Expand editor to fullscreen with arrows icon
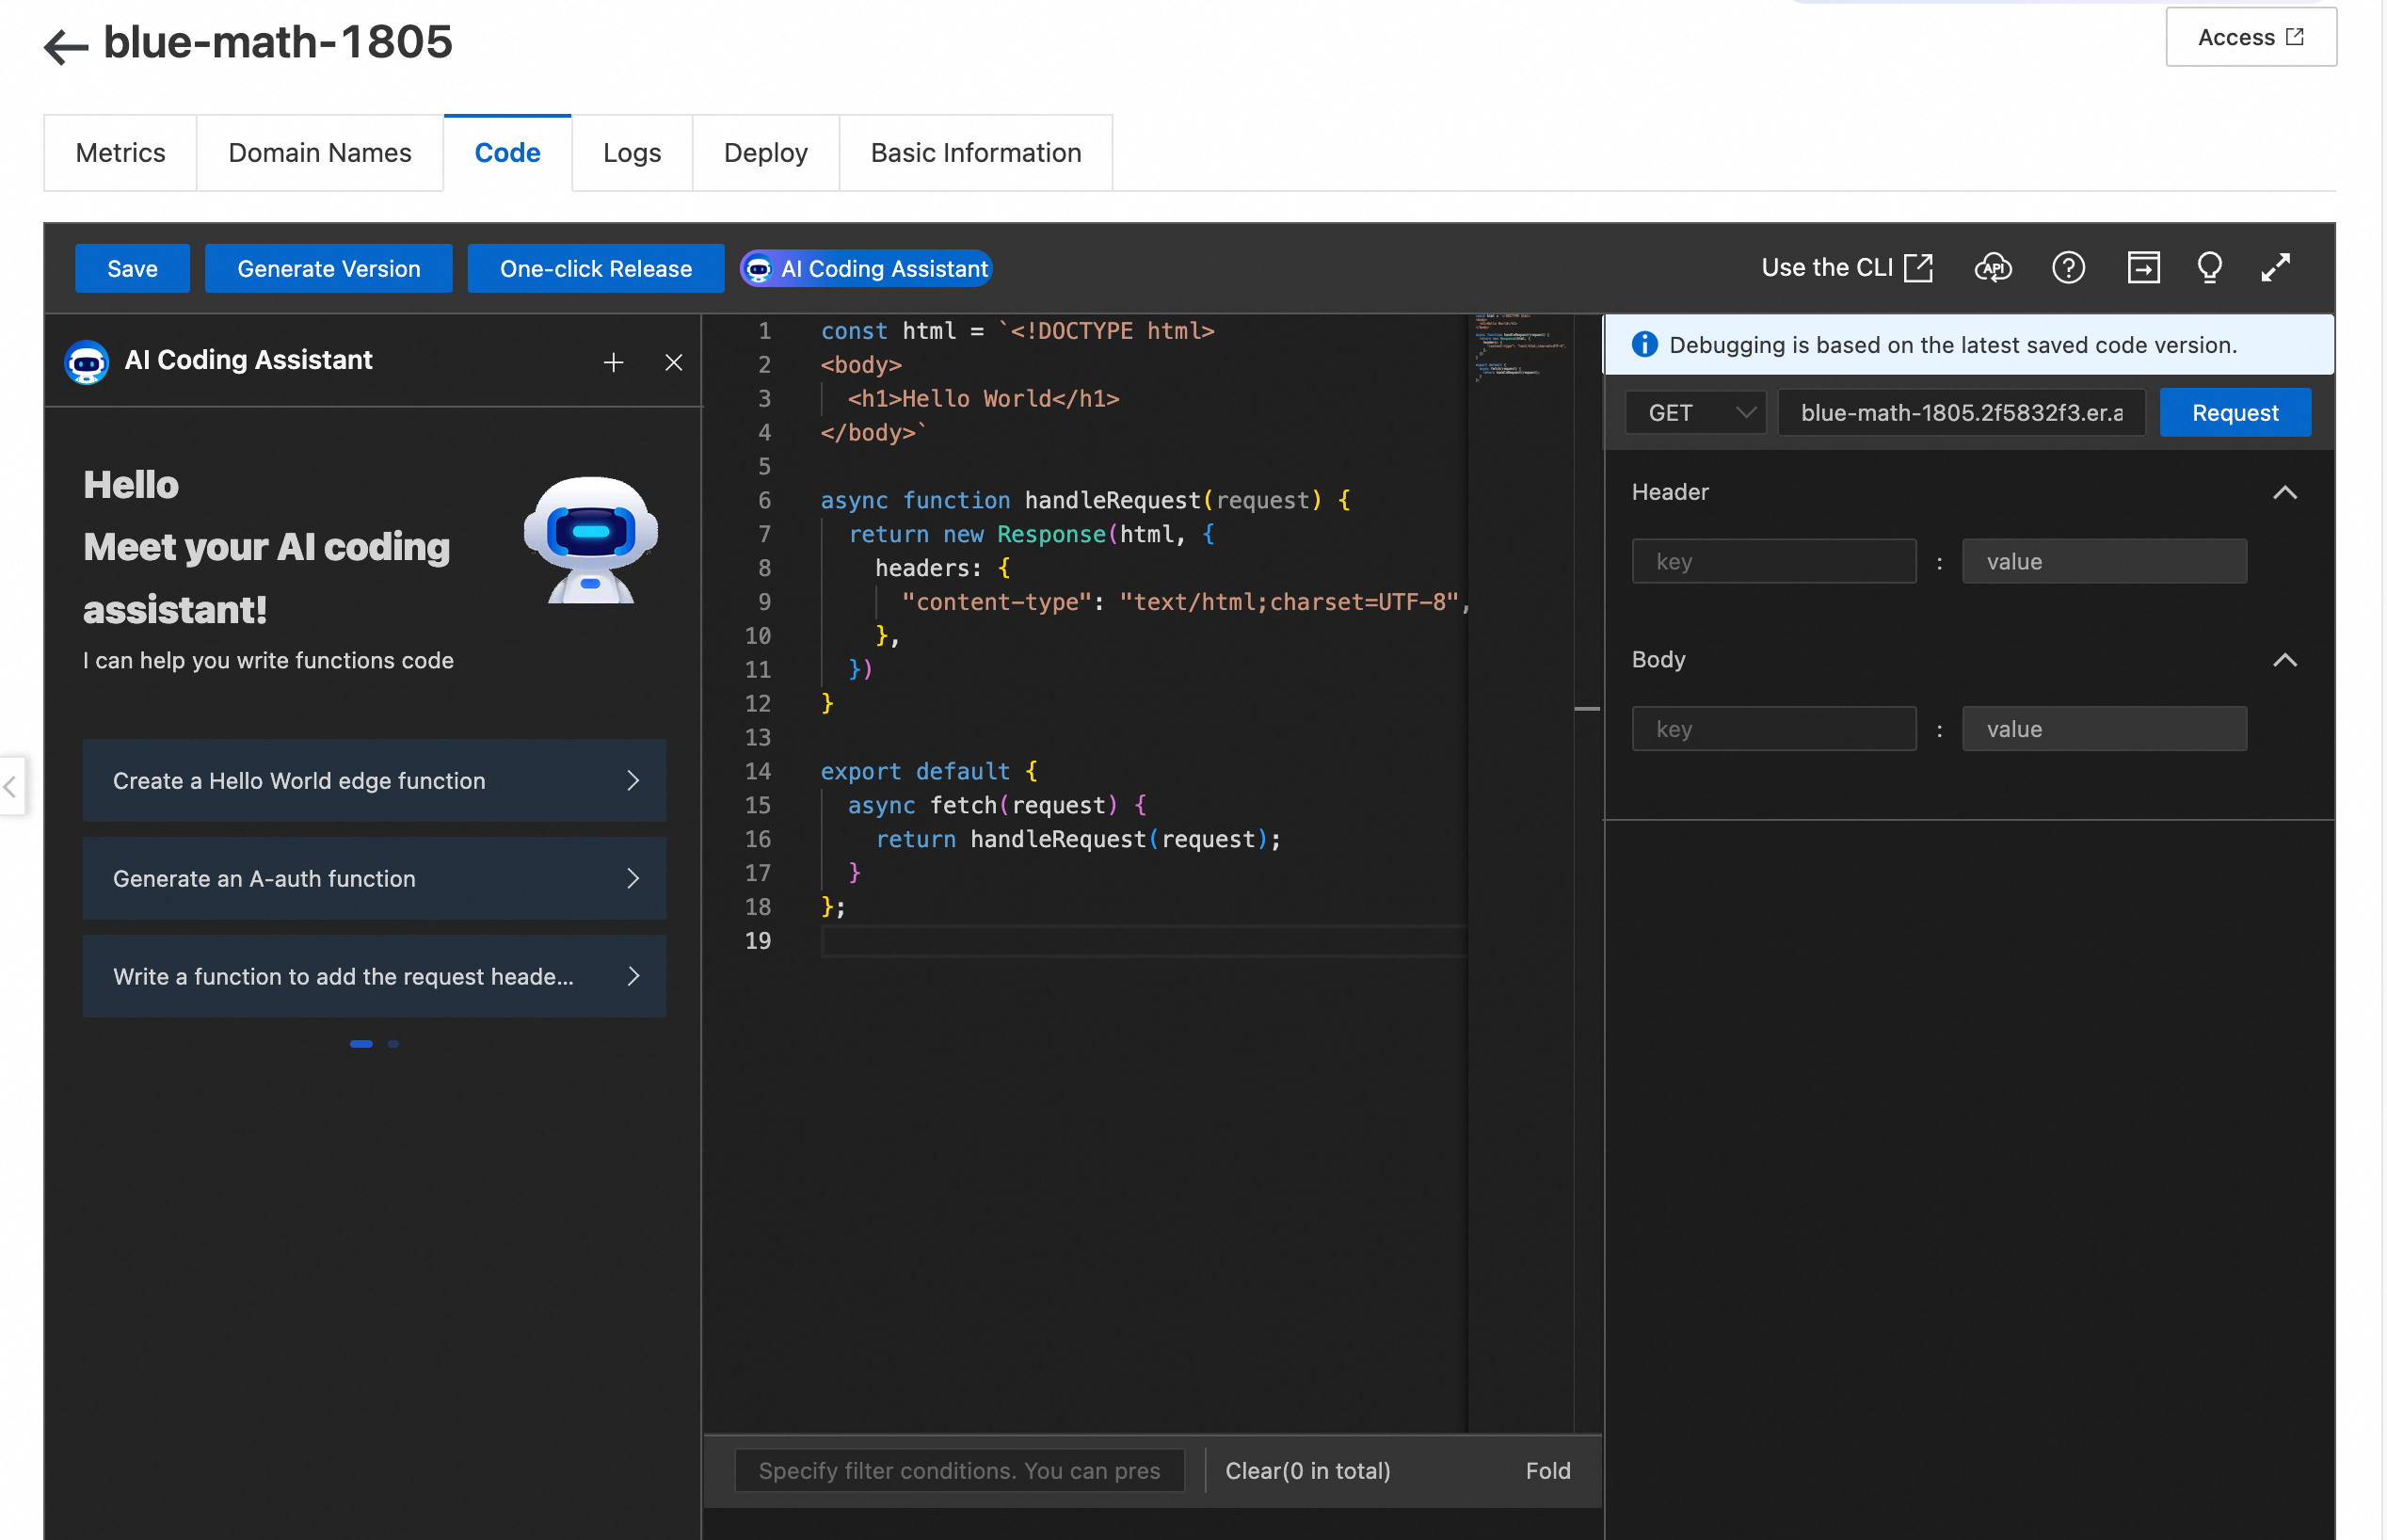Viewport: 2387px width, 1540px height. pyautogui.click(x=2275, y=268)
